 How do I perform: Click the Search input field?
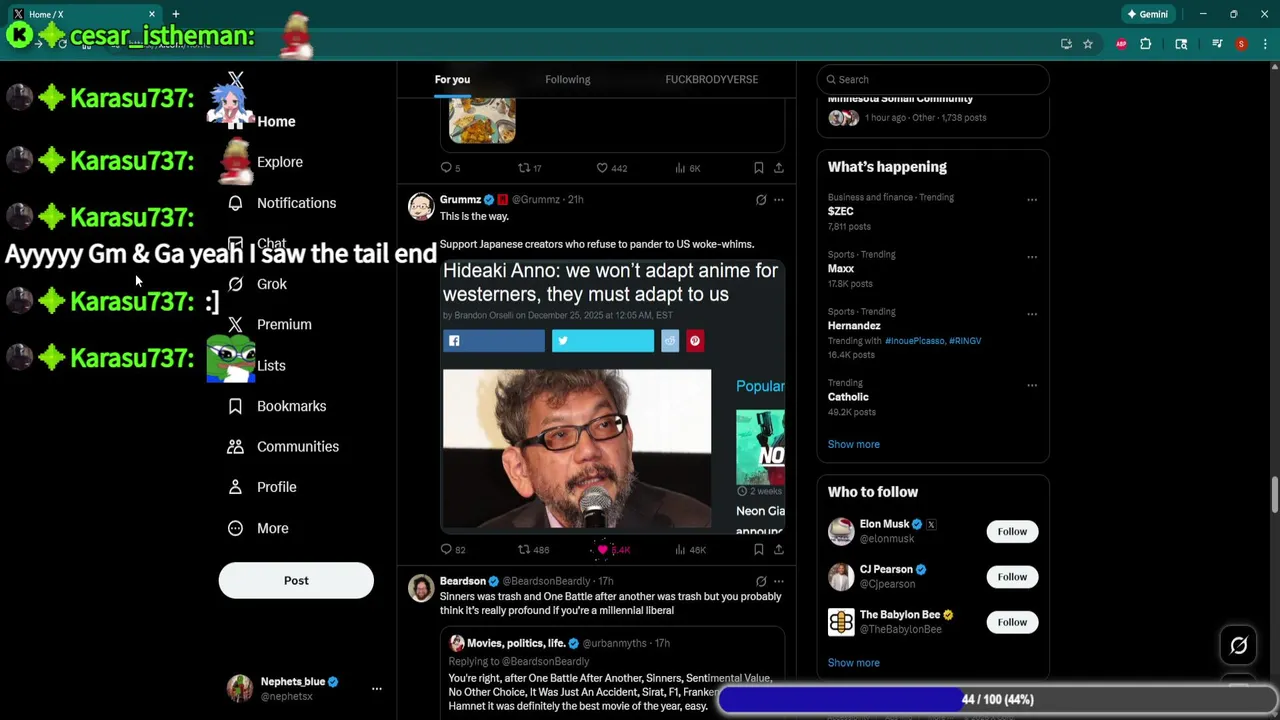(x=933, y=79)
